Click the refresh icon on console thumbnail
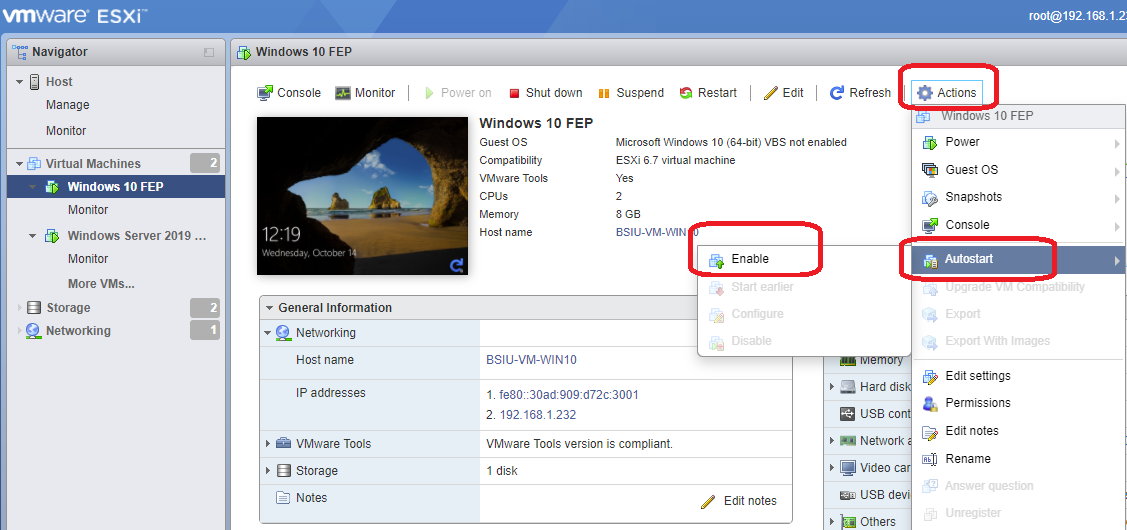This screenshot has height=530, width=1127. point(457,265)
